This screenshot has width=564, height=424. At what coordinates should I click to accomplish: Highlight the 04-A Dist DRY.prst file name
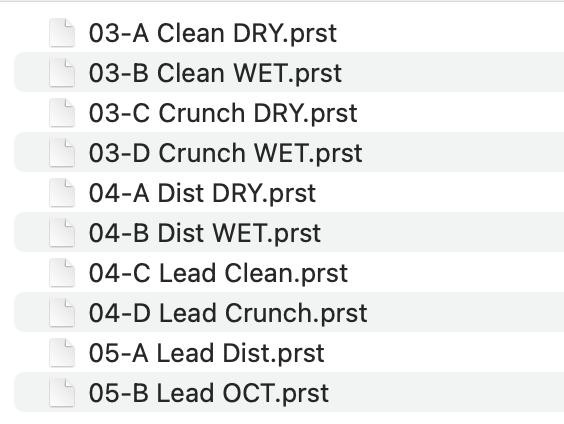click(x=203, y=194)
